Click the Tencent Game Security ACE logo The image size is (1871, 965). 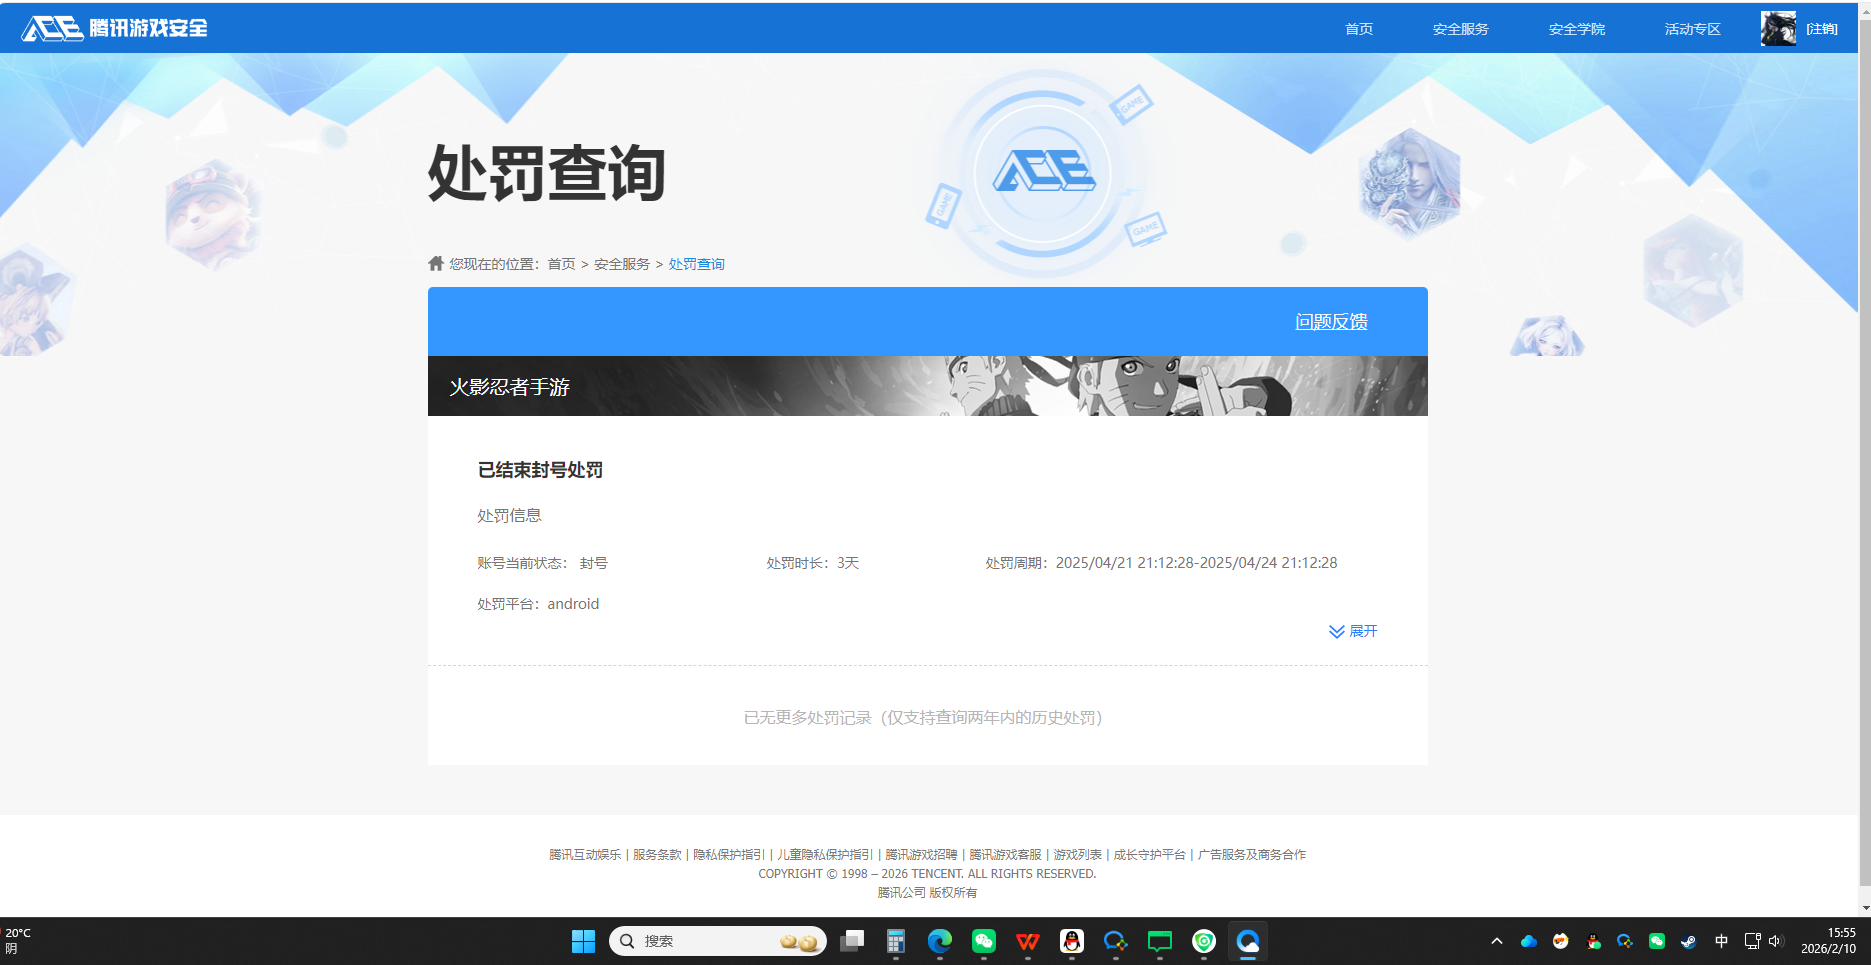coord(115,28)
